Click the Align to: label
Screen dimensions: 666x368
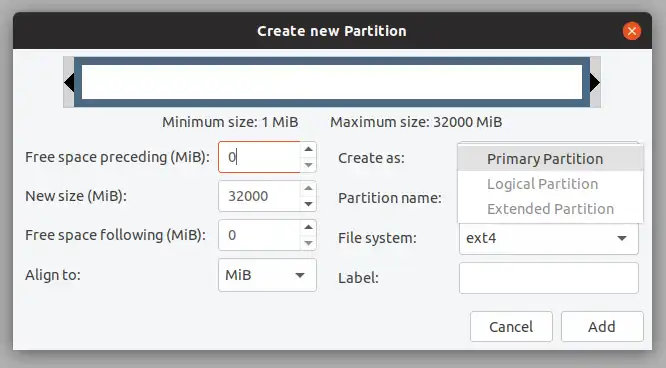tap(53, 275)
